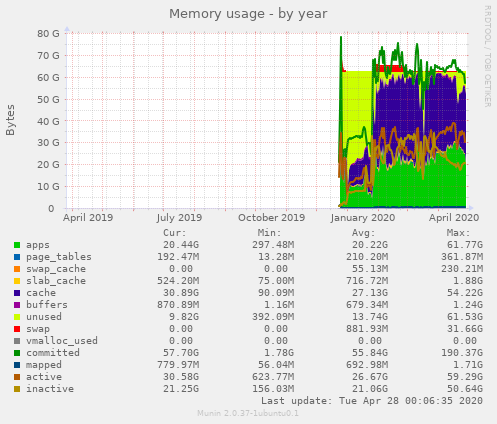Click the 'Cur:' column header
497x424 pixels.
(175, 233)
